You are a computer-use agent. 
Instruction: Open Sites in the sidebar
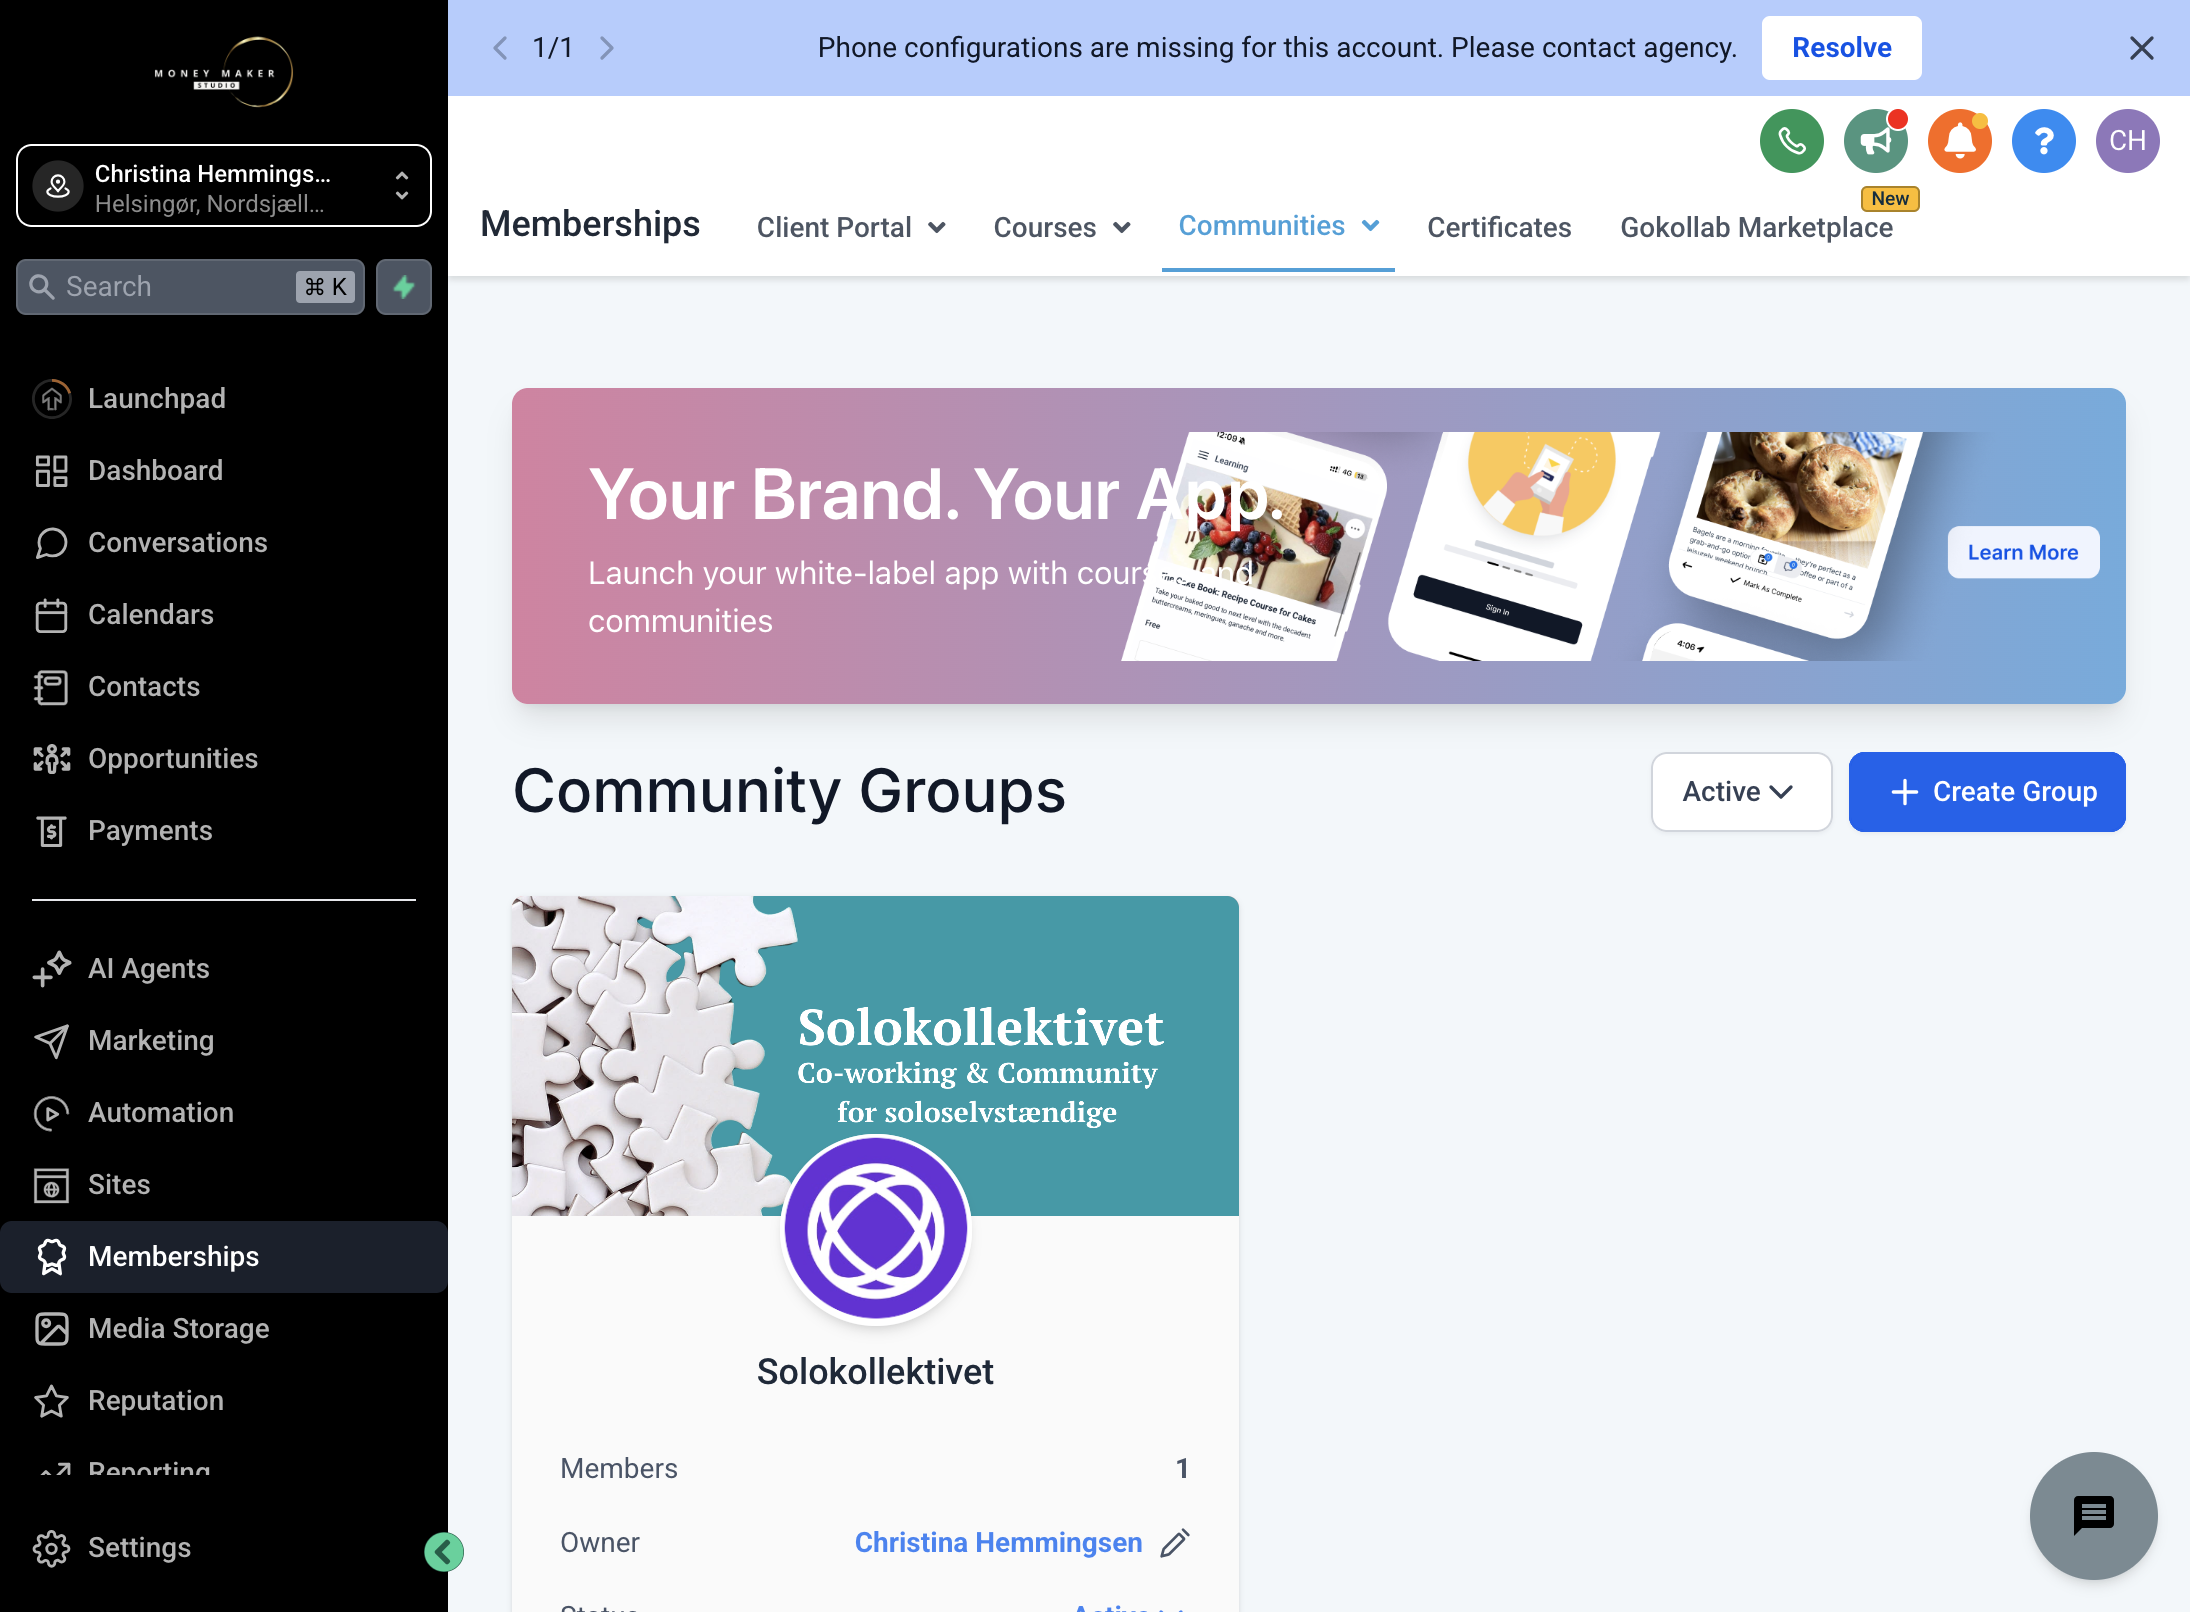pos(224,1184)
